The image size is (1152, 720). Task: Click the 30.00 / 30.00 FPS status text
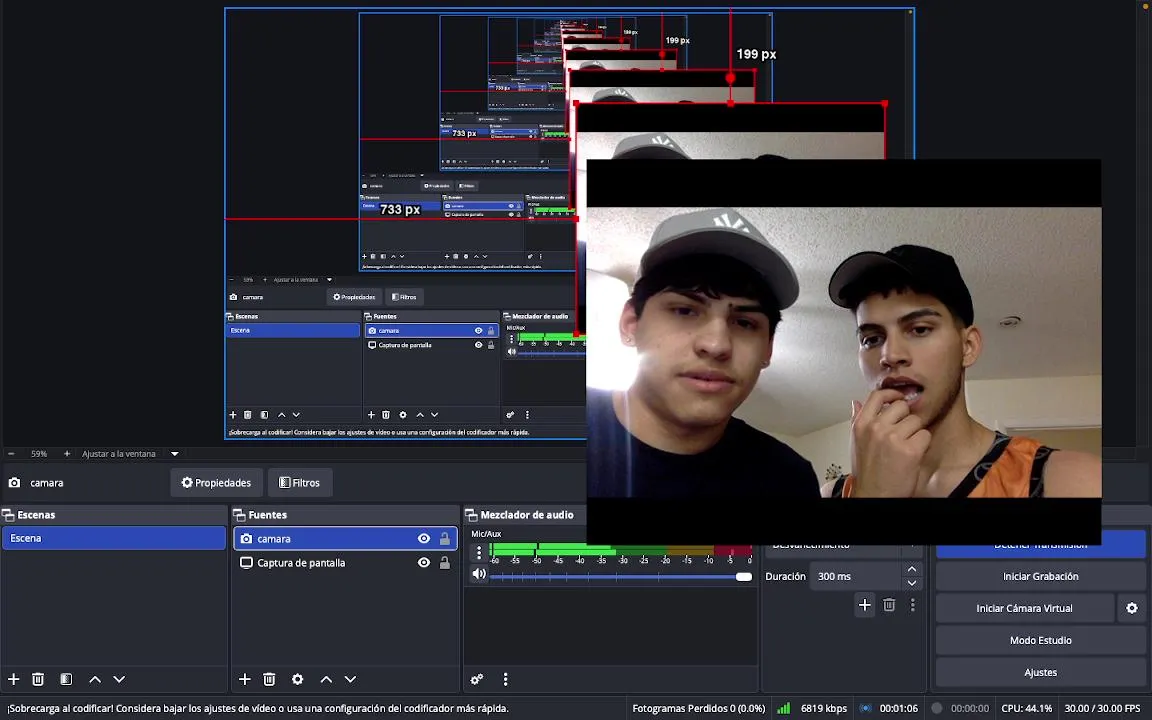[x=1102, y=708]
